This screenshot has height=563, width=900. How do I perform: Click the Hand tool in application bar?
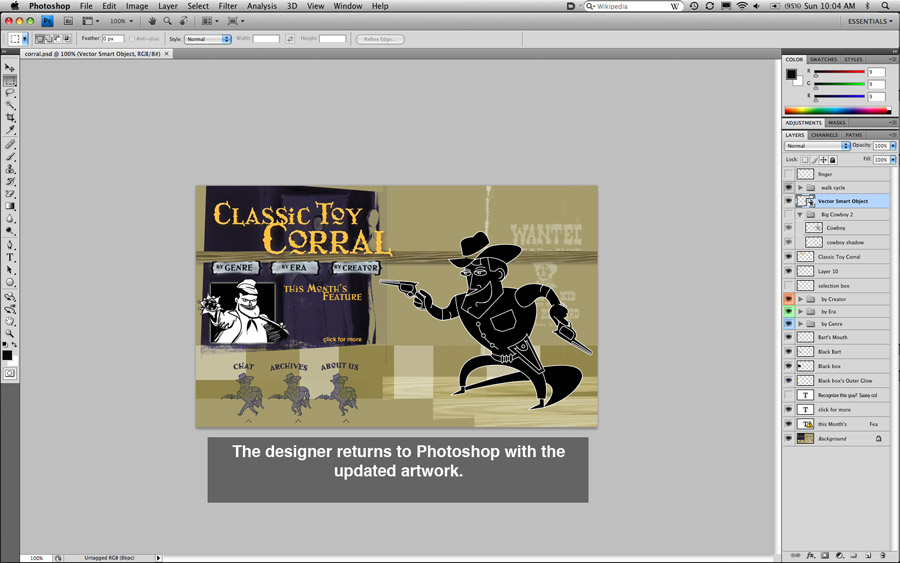[152, 21]
